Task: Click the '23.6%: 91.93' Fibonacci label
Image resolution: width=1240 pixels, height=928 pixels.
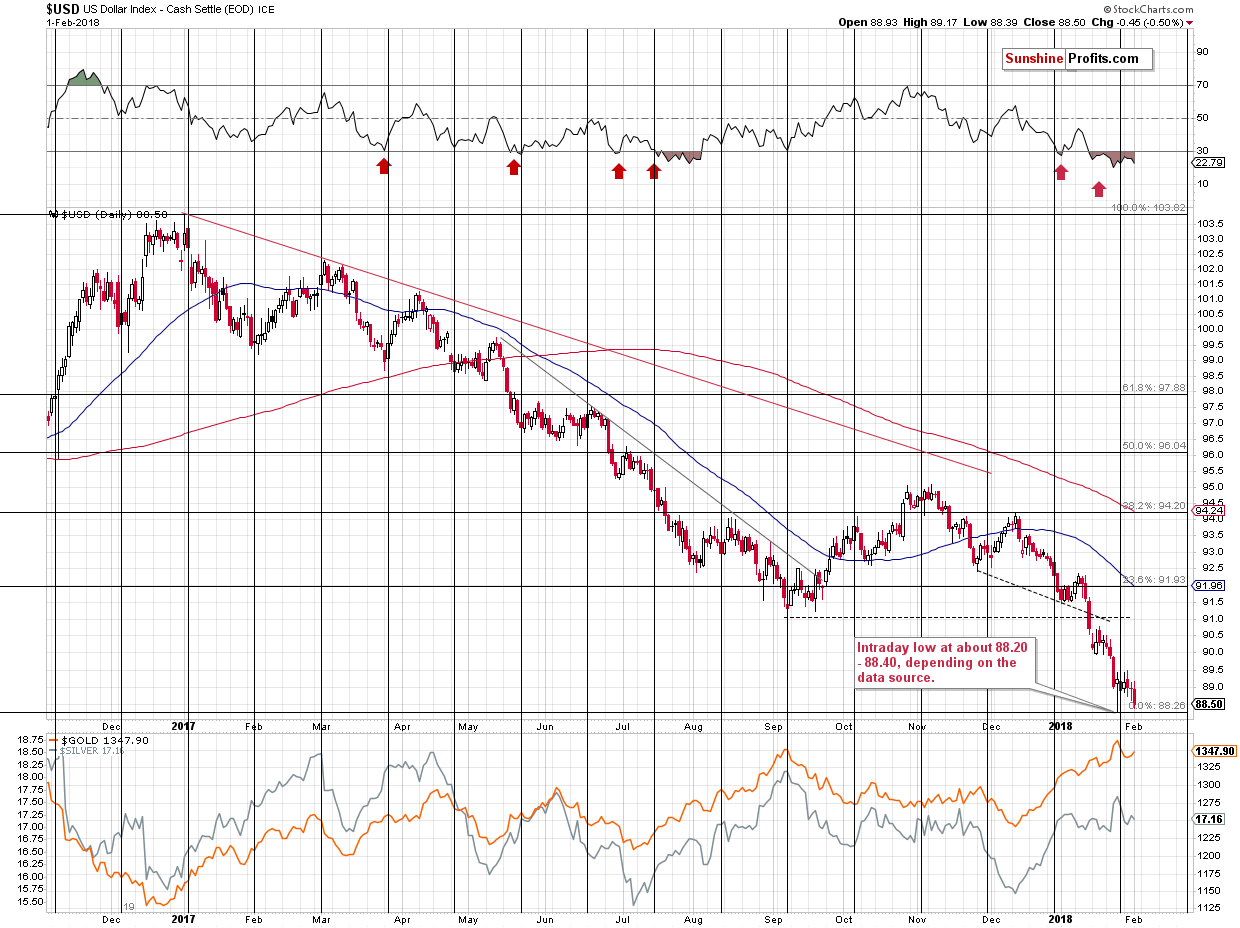Action: coord(1153,579)
